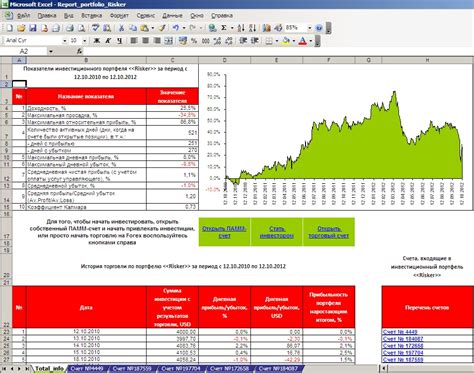Open the Формат menu
Viewport: 474px width, 373px height.
click(119, 16)
